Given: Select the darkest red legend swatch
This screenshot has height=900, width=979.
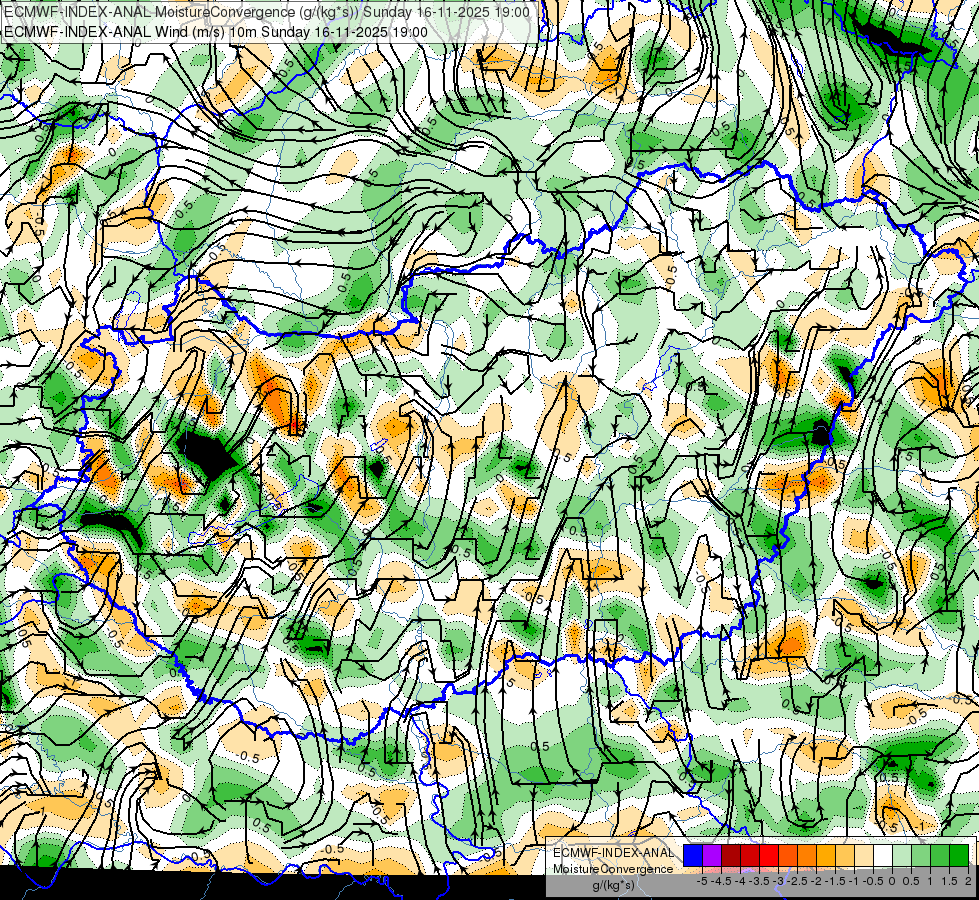Looking at the screenshot, I should click(731, 855).
